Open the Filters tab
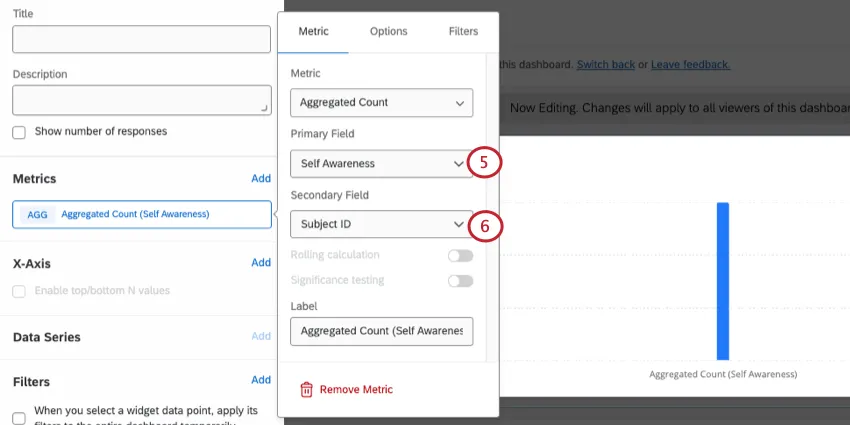The height and width of the screenshot is (425, 850). pos(463,32)
